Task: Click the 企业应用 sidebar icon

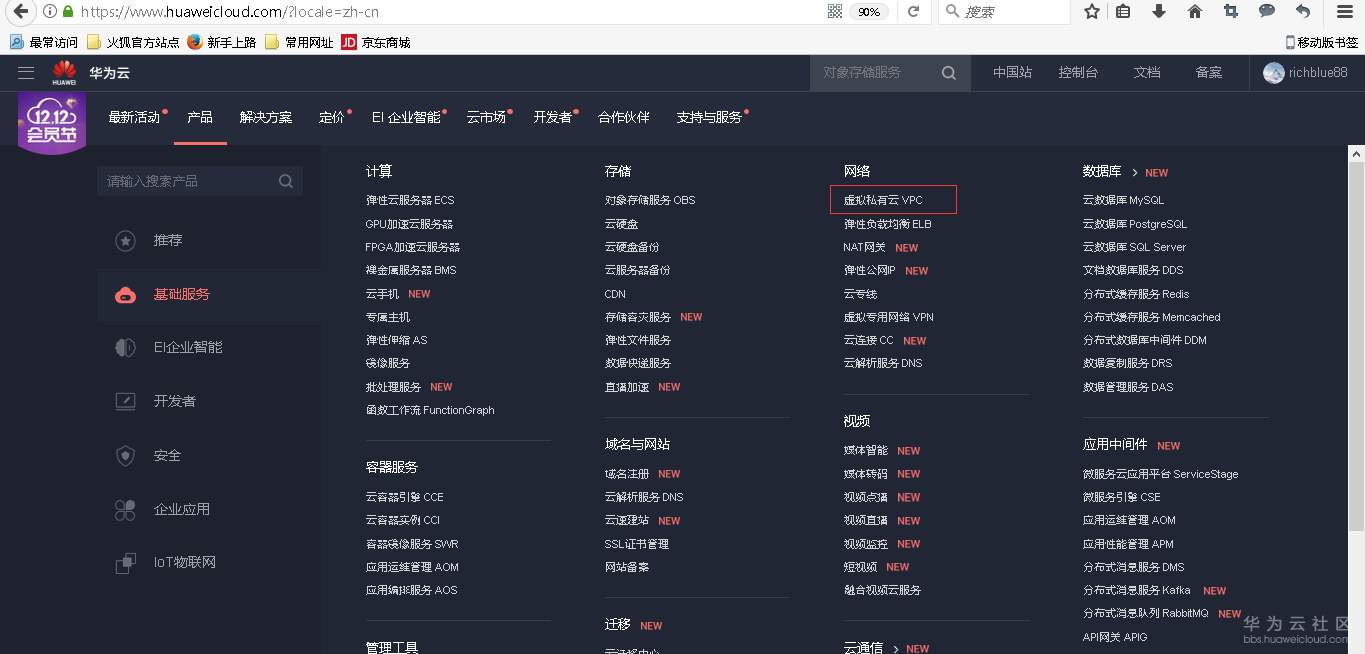Action: (x=125, y=509)
